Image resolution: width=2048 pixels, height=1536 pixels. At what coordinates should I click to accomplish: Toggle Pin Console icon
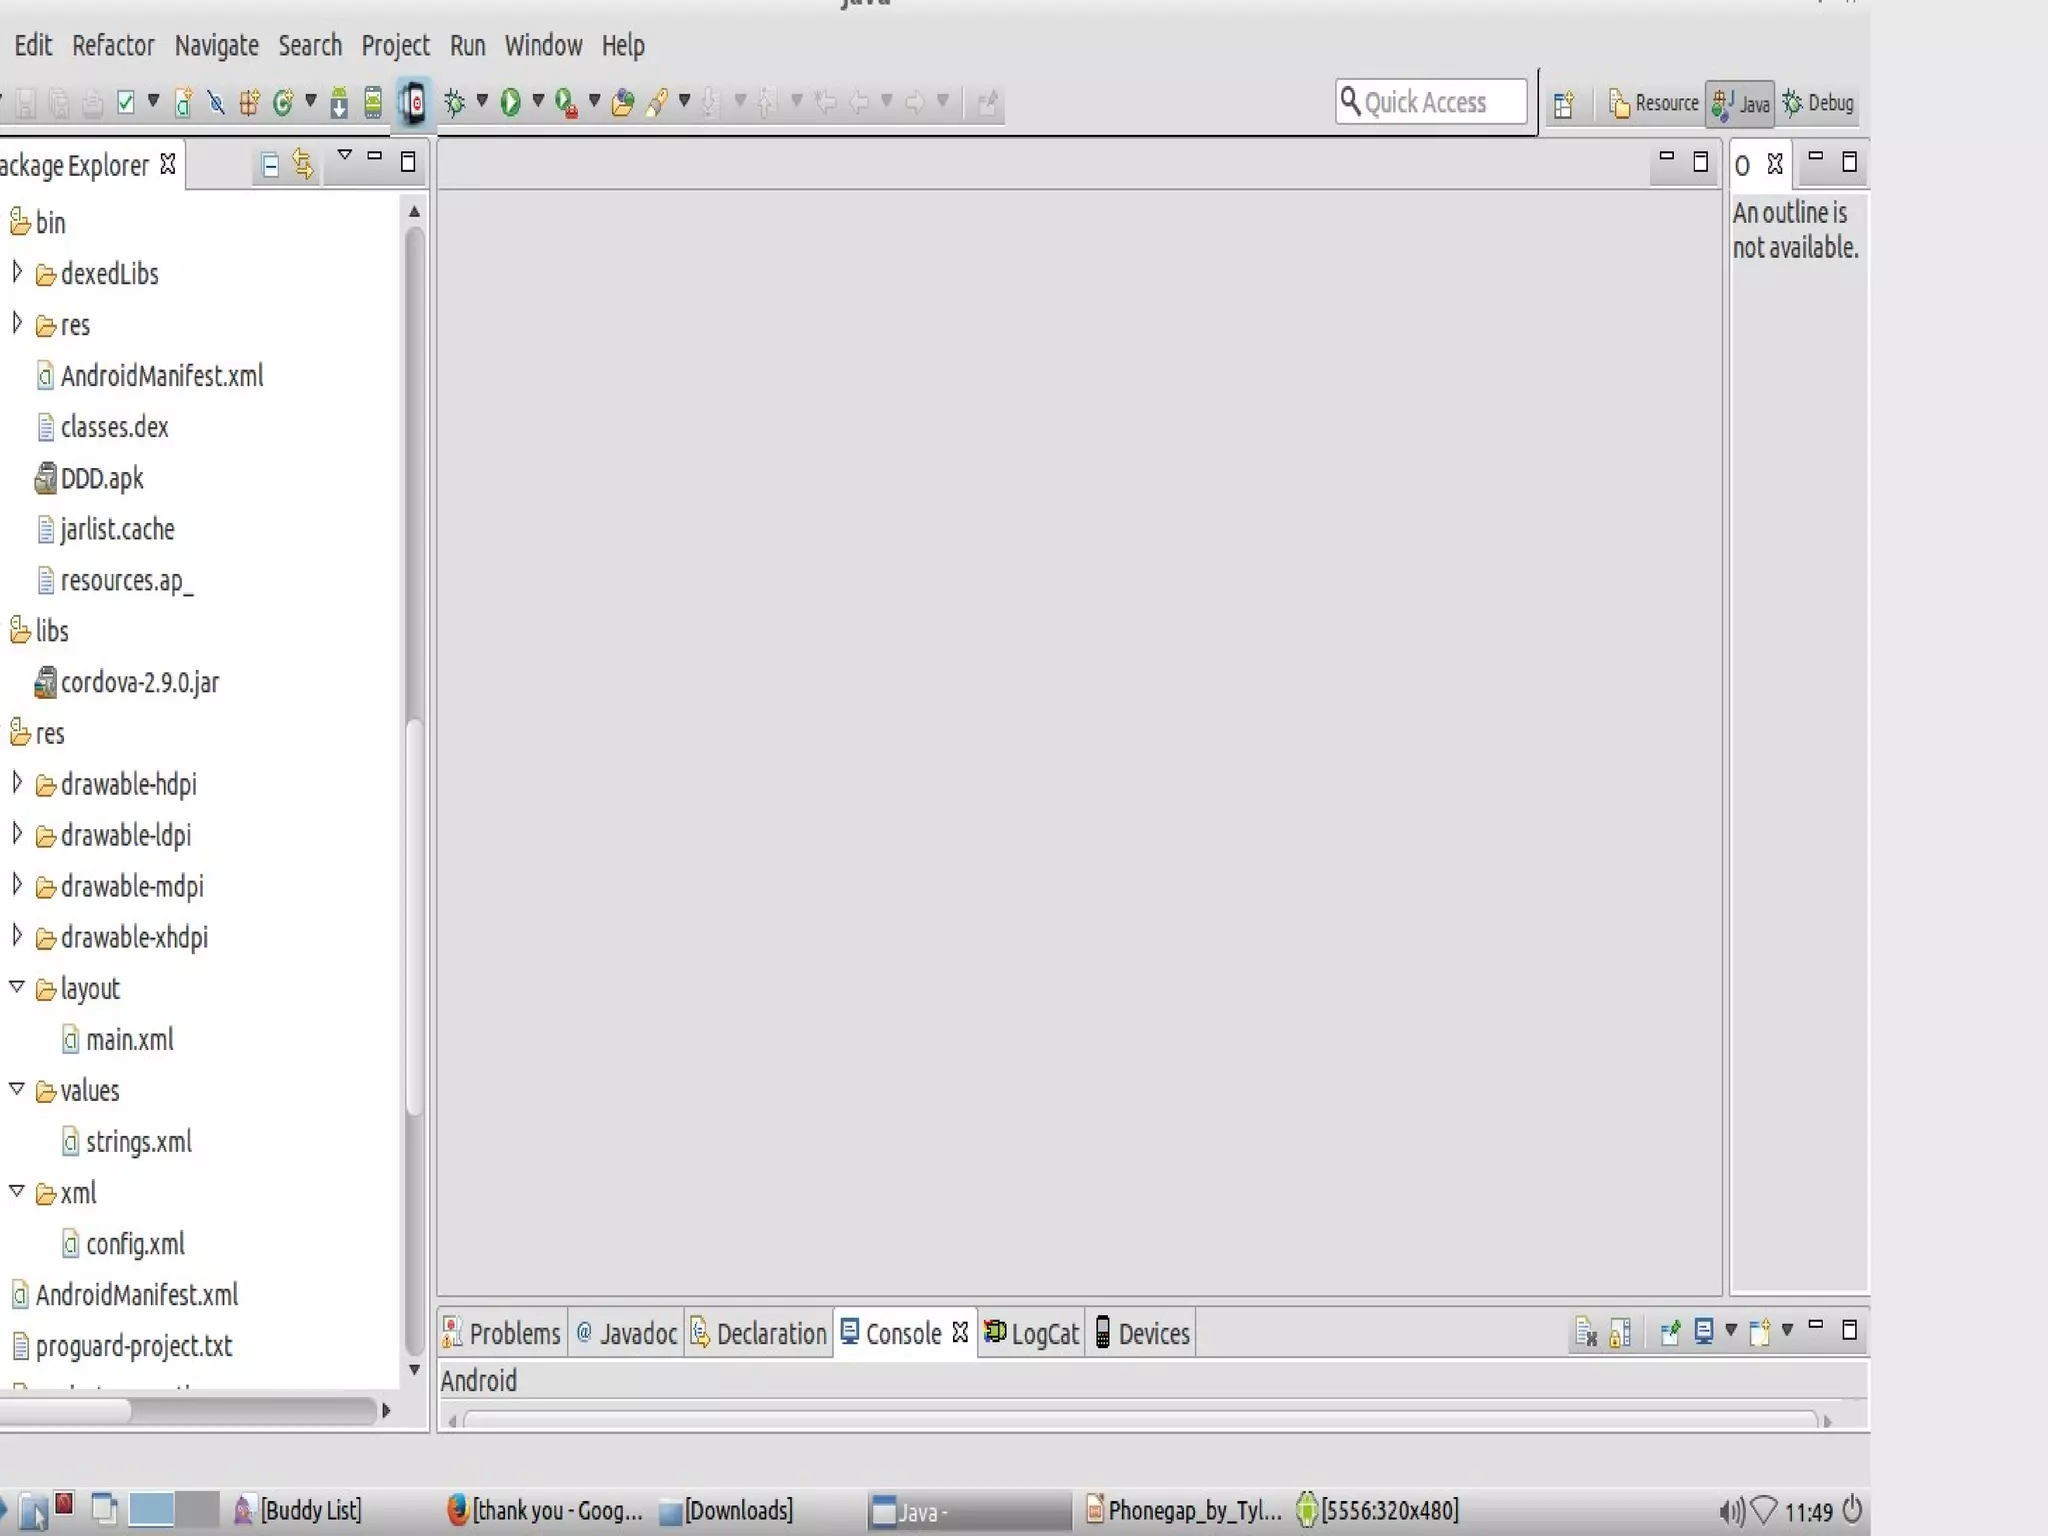pos(1669,1332)
